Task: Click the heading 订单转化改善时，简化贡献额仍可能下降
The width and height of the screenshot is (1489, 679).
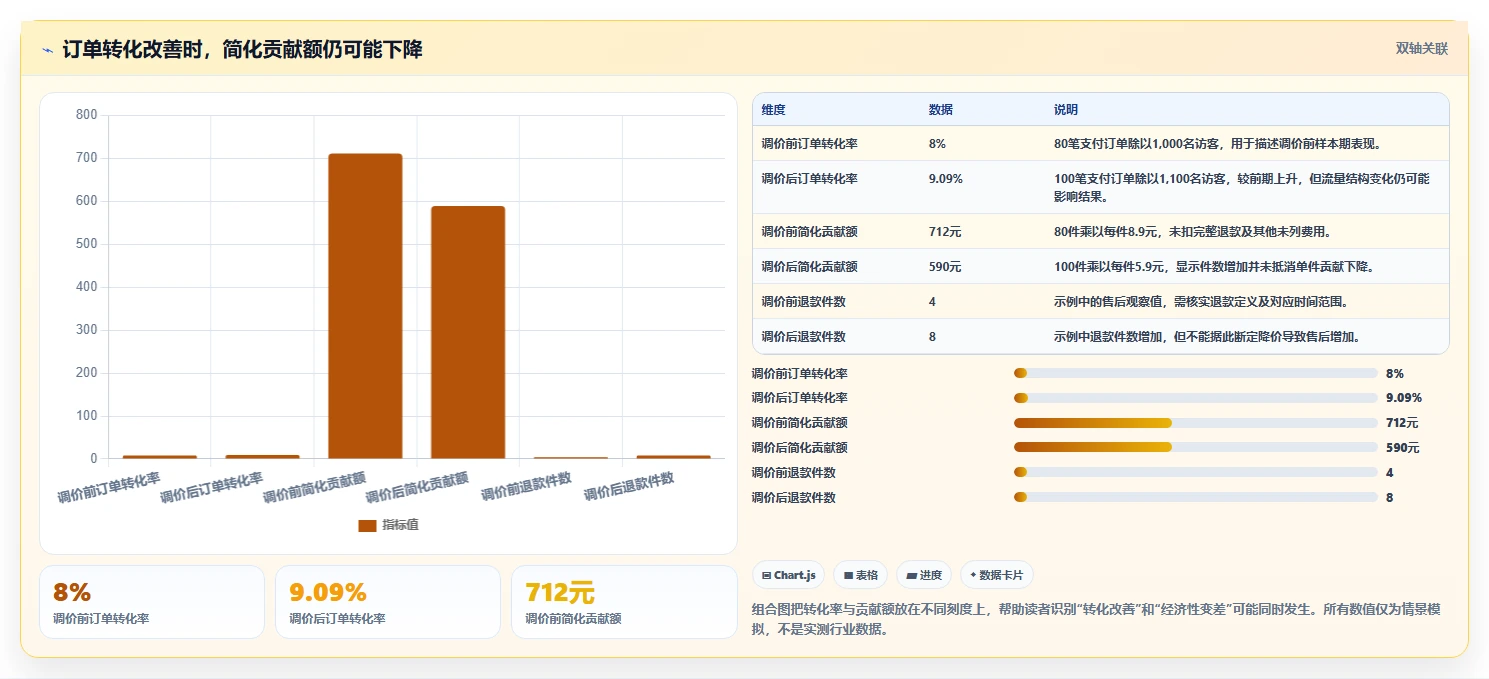Action: [242, 49]
